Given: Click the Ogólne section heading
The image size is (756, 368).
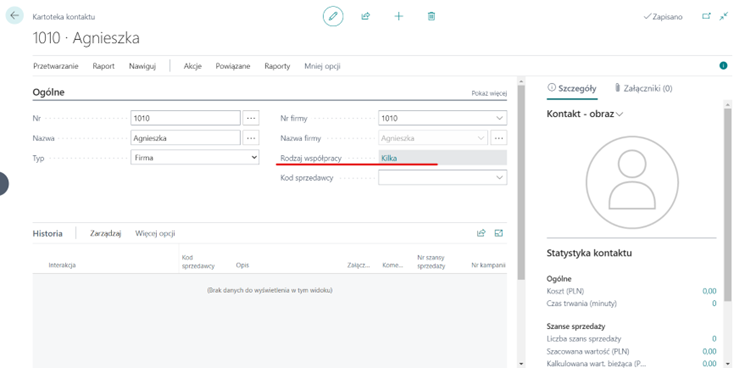Looking at the screenshot, I should coord(48,92).
